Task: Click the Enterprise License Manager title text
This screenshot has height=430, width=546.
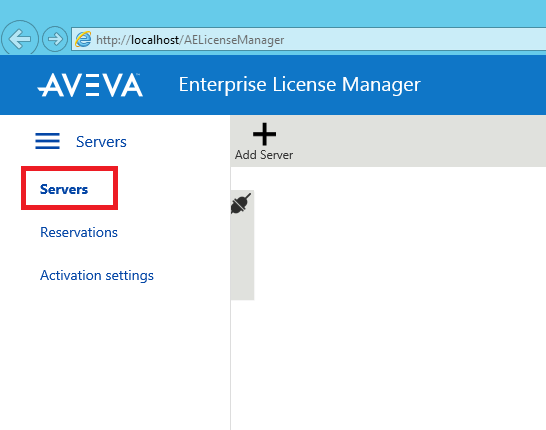Action: [x=299, y=85]
